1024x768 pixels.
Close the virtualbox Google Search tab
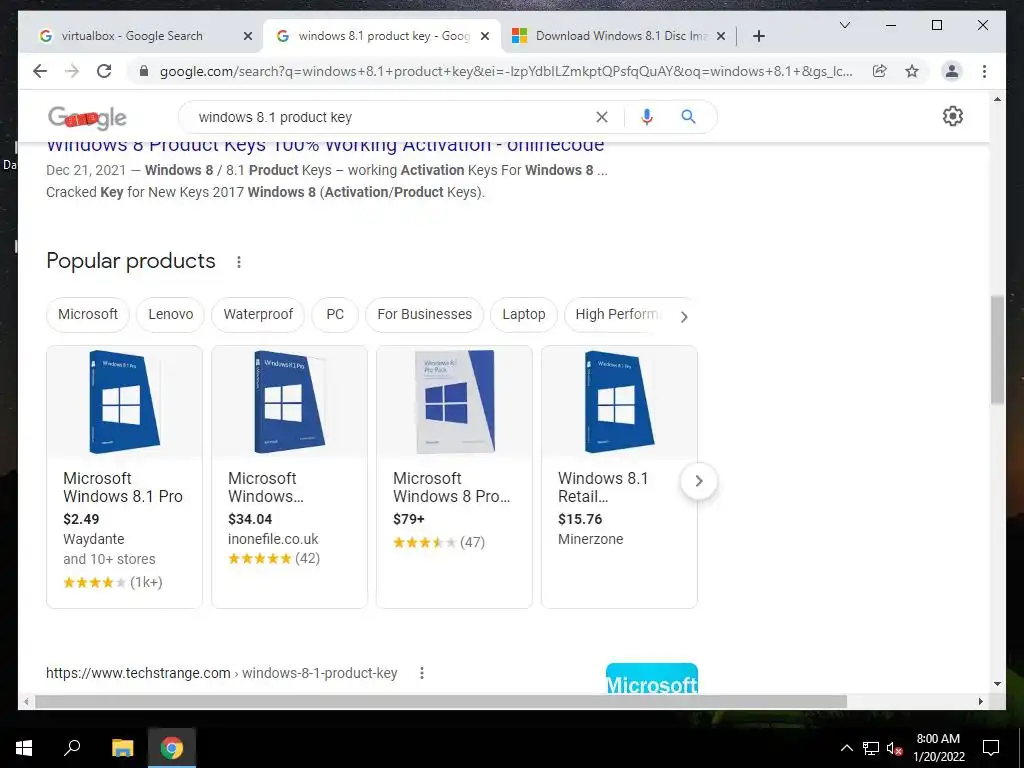pyautogui.click(x=248, y=36)
